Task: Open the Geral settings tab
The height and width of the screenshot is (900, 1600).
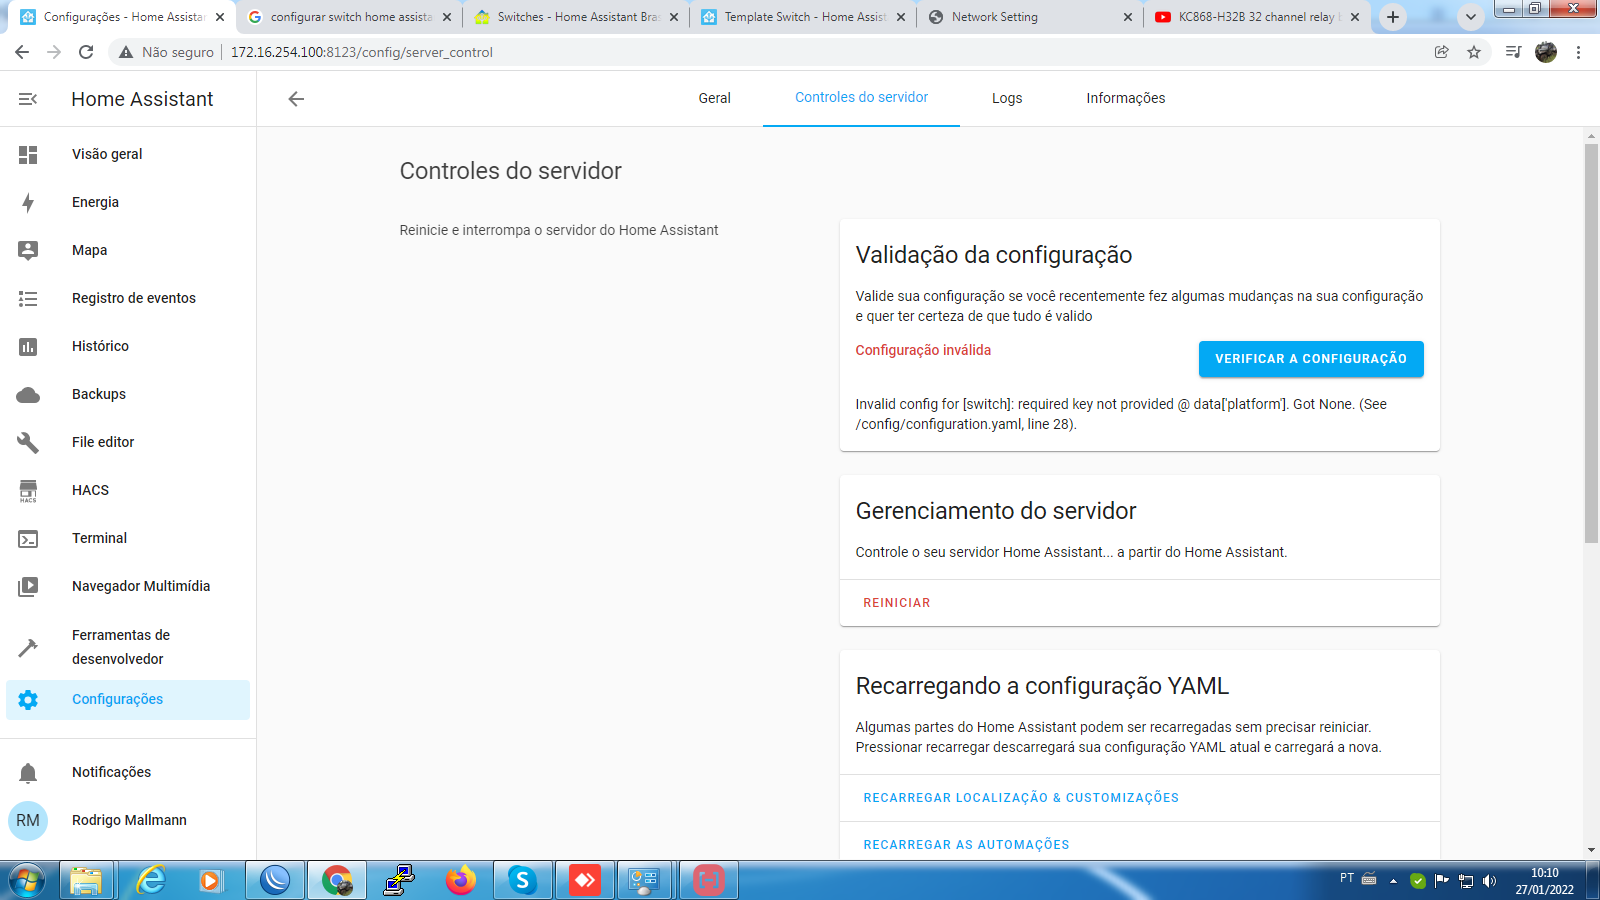Action: (714, 98)
